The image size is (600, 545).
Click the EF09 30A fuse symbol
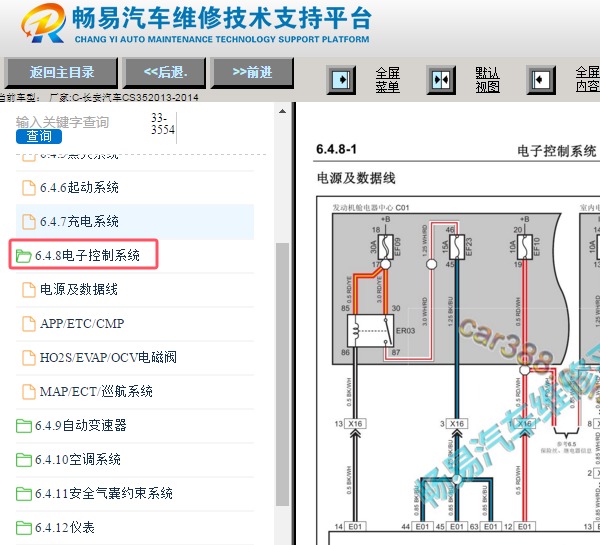tap(385, 246)
